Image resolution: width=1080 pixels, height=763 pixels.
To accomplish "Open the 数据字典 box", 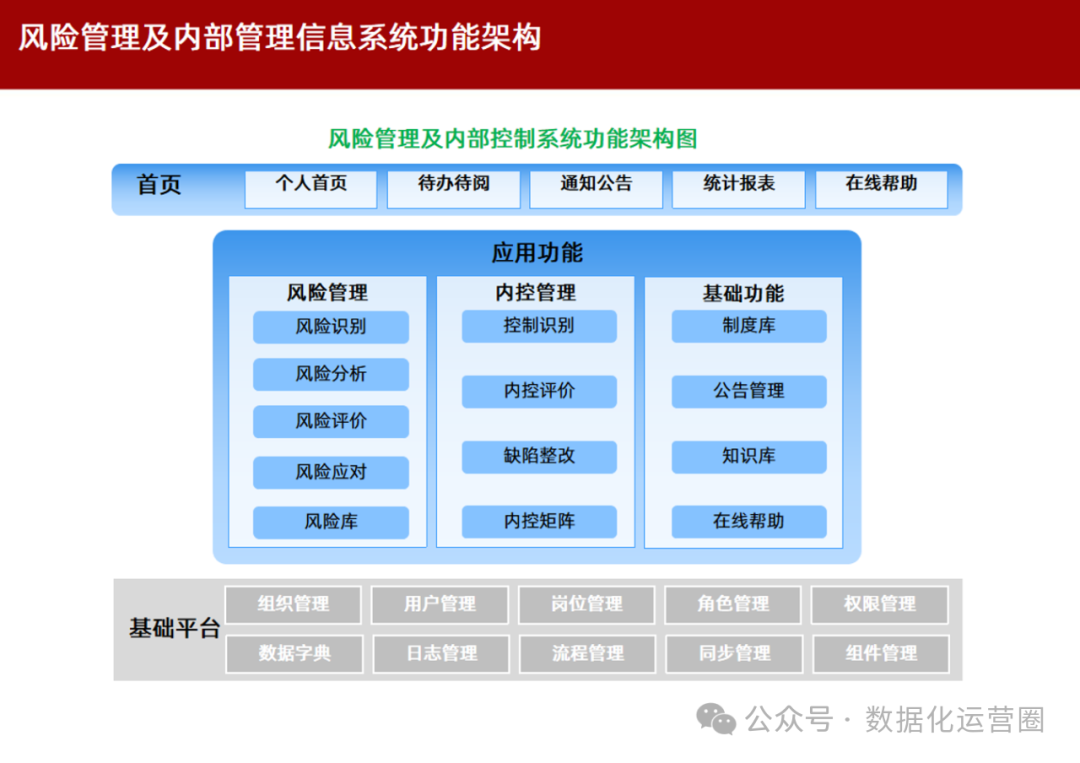I will click(294, 654).
